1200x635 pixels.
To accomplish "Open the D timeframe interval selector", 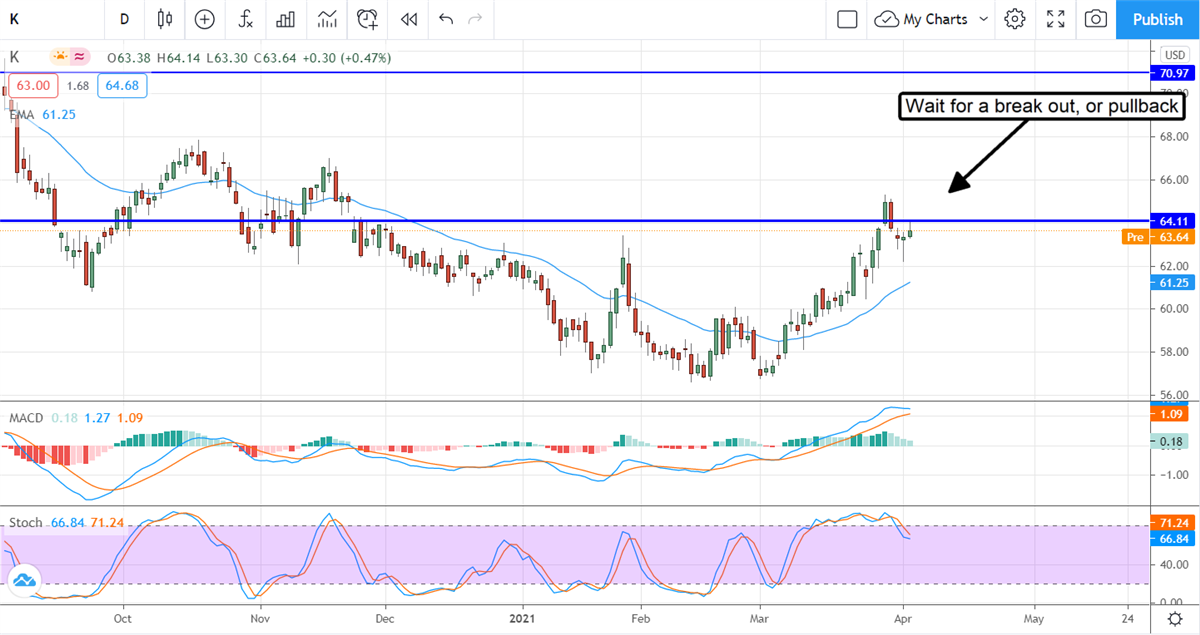I will coord(124,19).
